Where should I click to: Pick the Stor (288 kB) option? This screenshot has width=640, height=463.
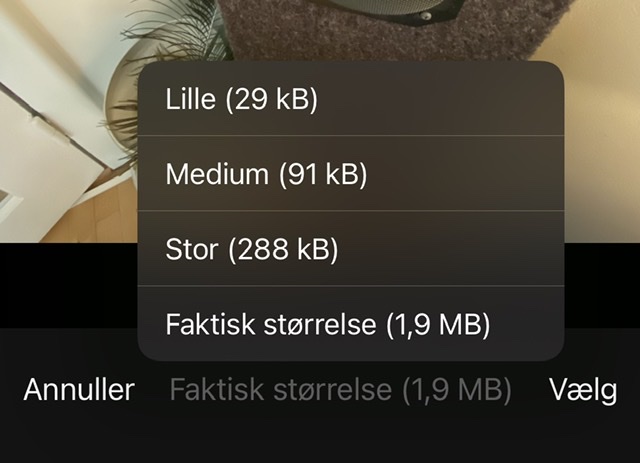point(351,249)
